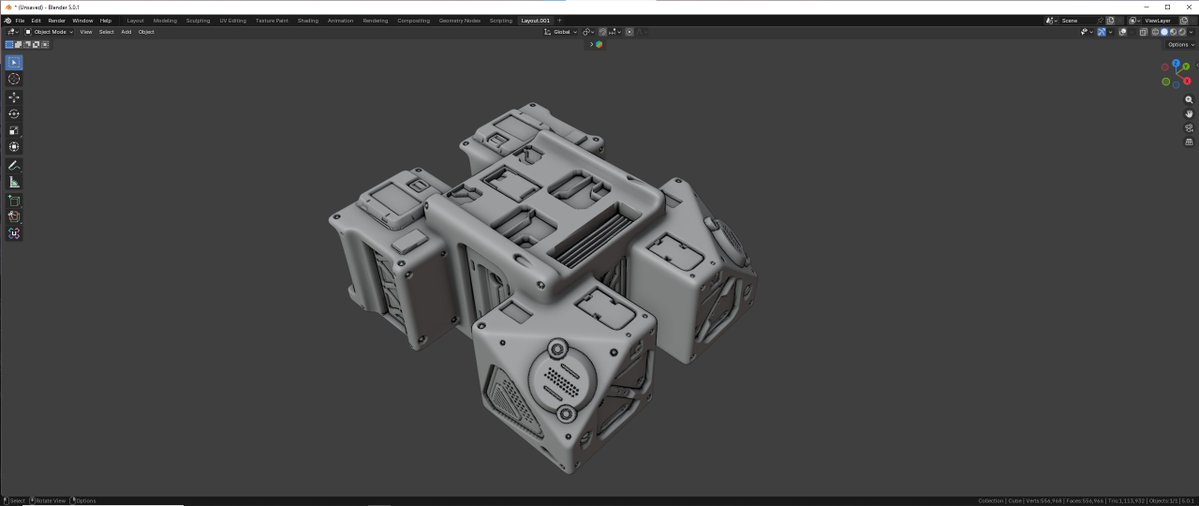This screenshot has width=1199, height=506.
Task: Click the red X axis gizmo circle
Action: 1188,80
